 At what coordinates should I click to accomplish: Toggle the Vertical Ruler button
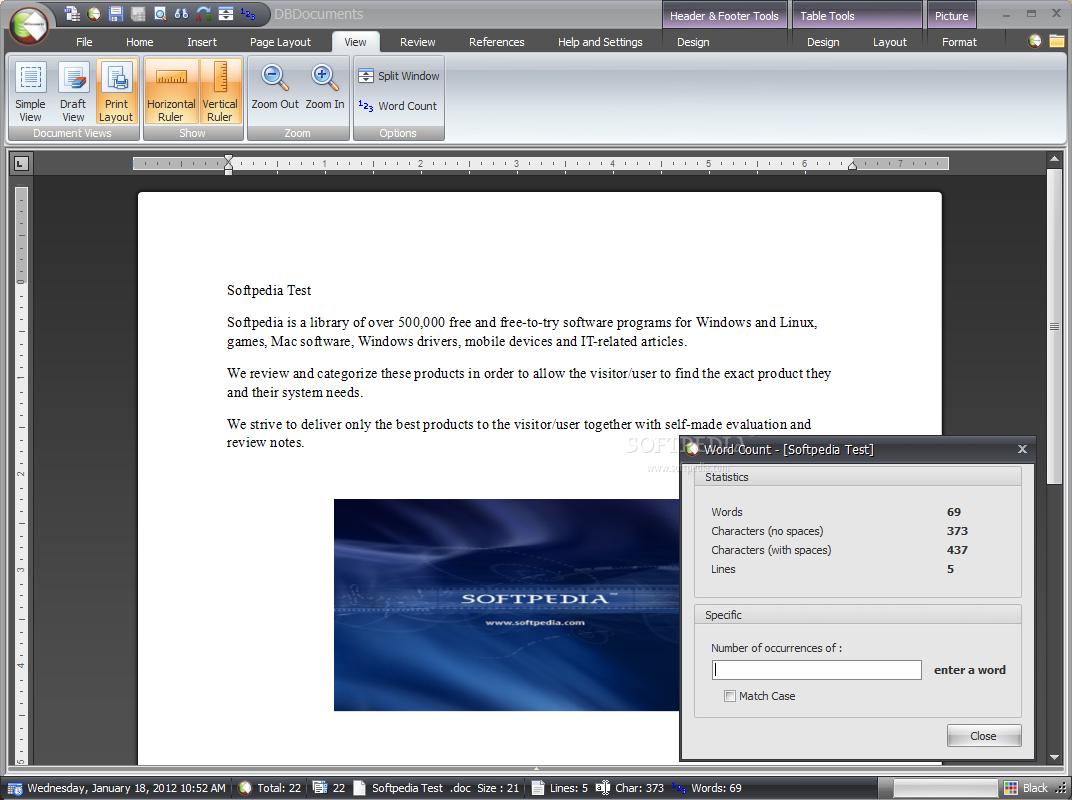point(220,91)
